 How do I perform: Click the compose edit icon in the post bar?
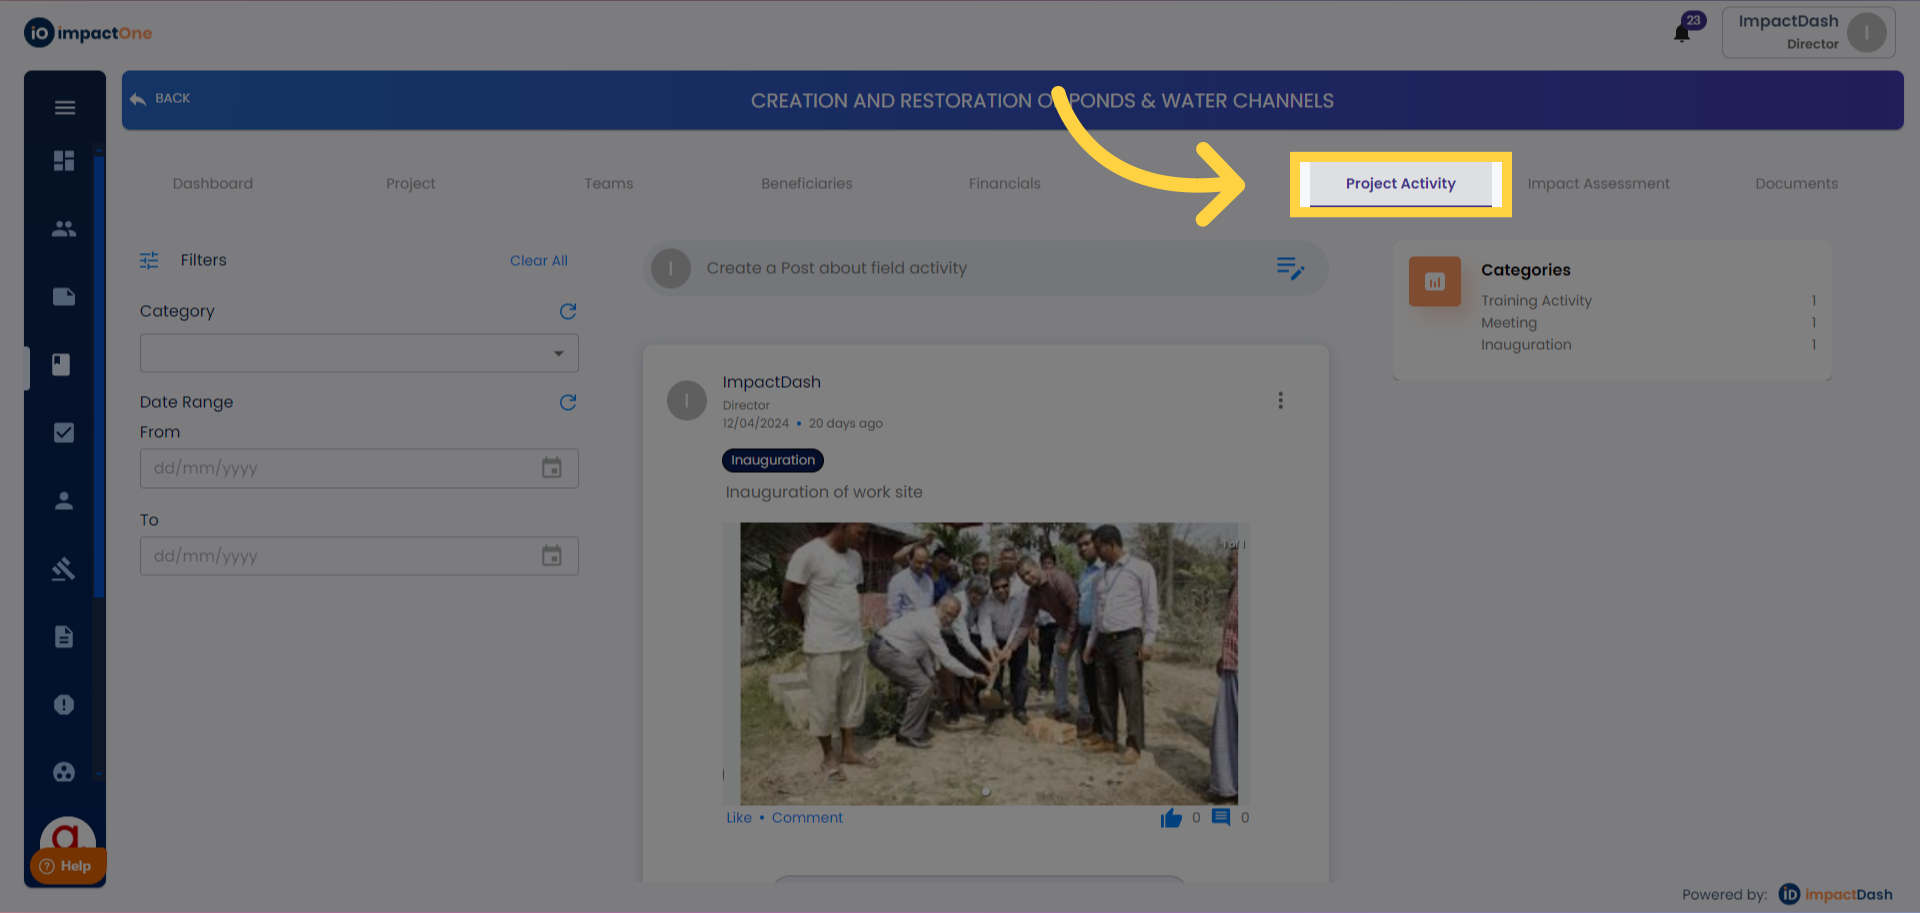1290,268
